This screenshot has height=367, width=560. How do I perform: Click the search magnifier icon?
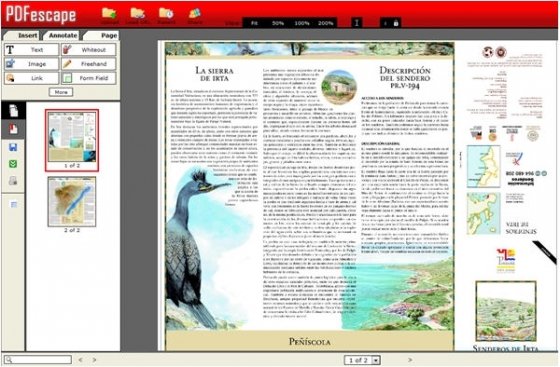(9, 360)
